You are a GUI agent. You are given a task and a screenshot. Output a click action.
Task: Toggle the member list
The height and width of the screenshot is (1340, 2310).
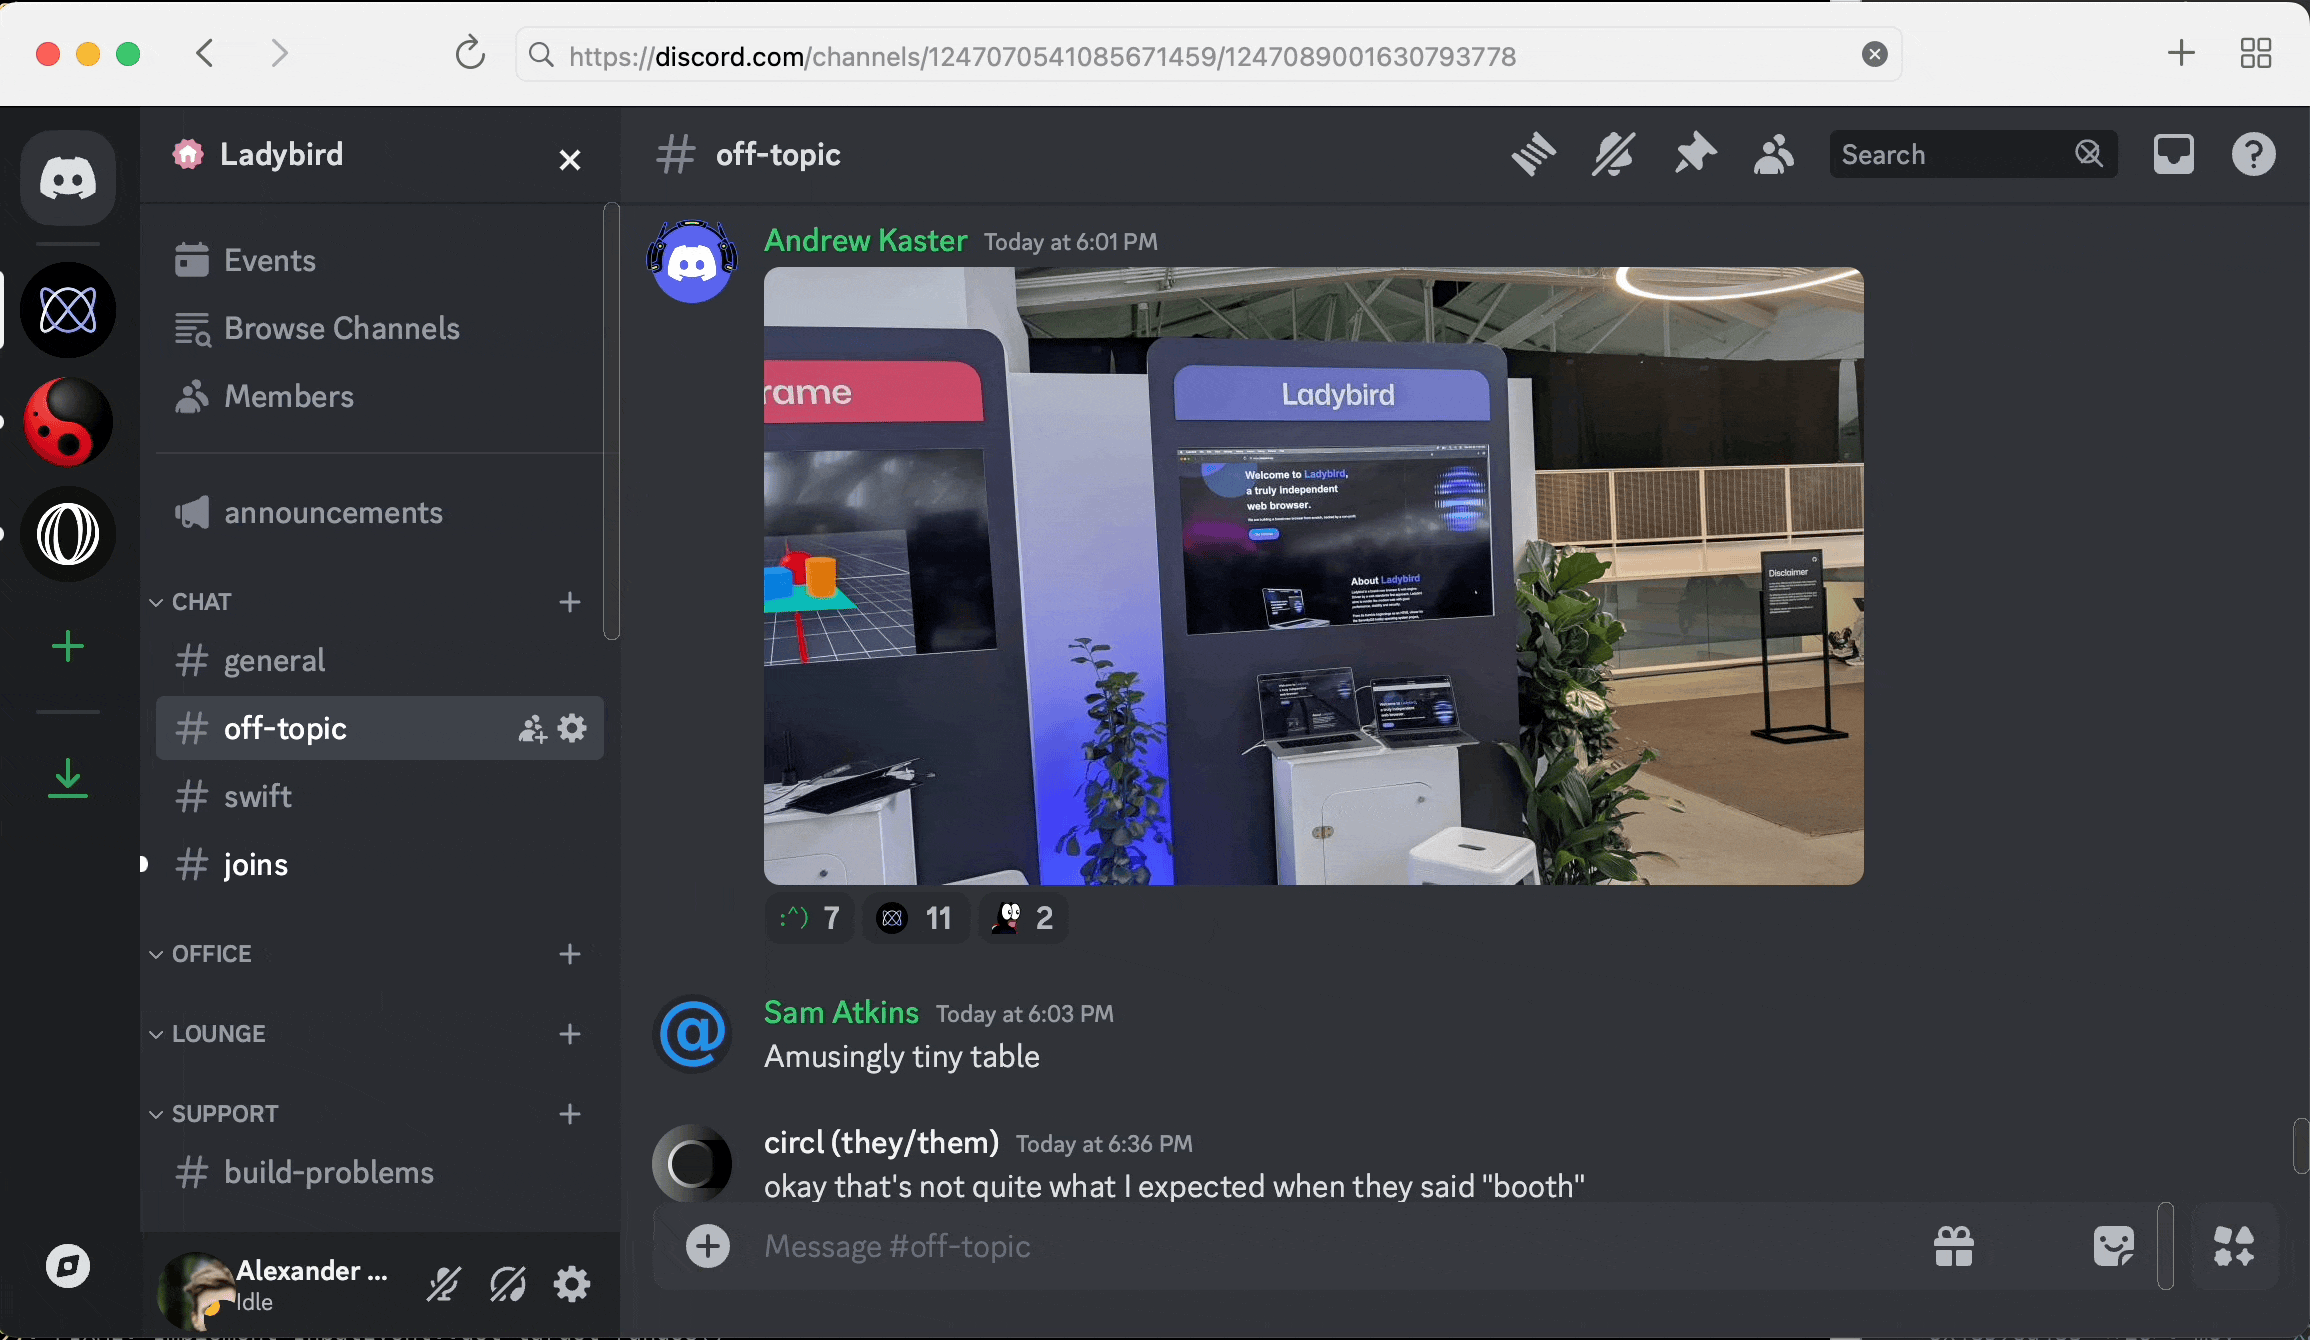coord(1772,154)
